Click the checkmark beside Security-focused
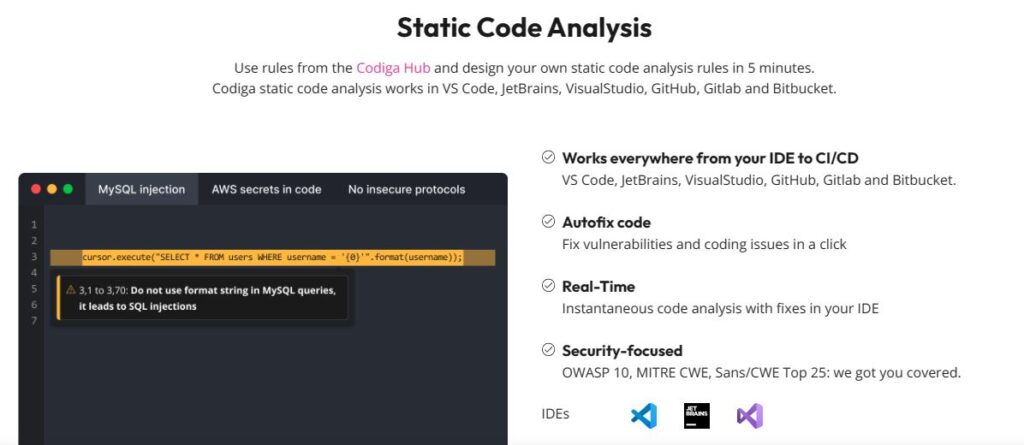This screenshot has height=445, width=1024. tap(549, 350)
